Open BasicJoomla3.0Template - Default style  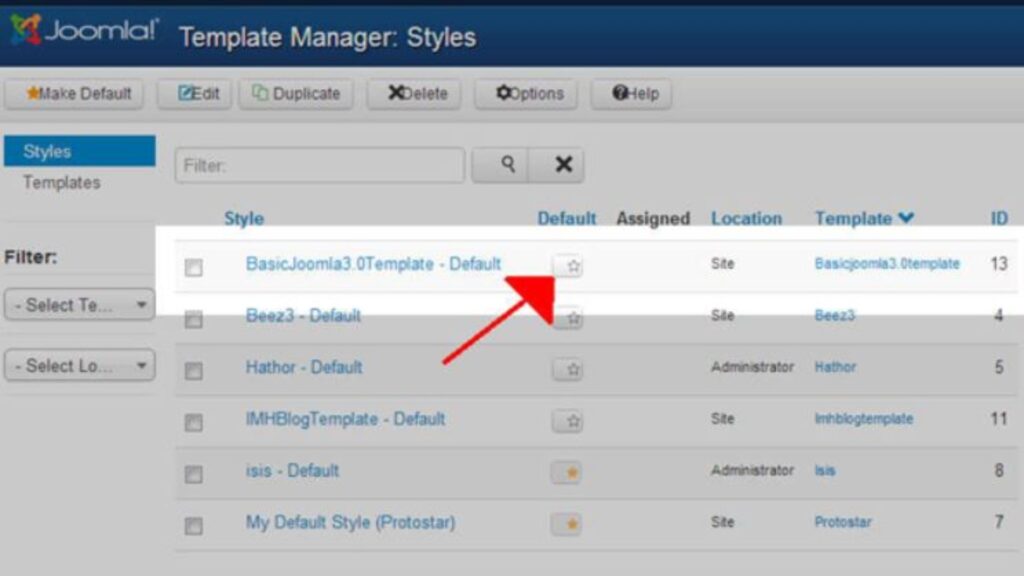[x=374, y=264]
